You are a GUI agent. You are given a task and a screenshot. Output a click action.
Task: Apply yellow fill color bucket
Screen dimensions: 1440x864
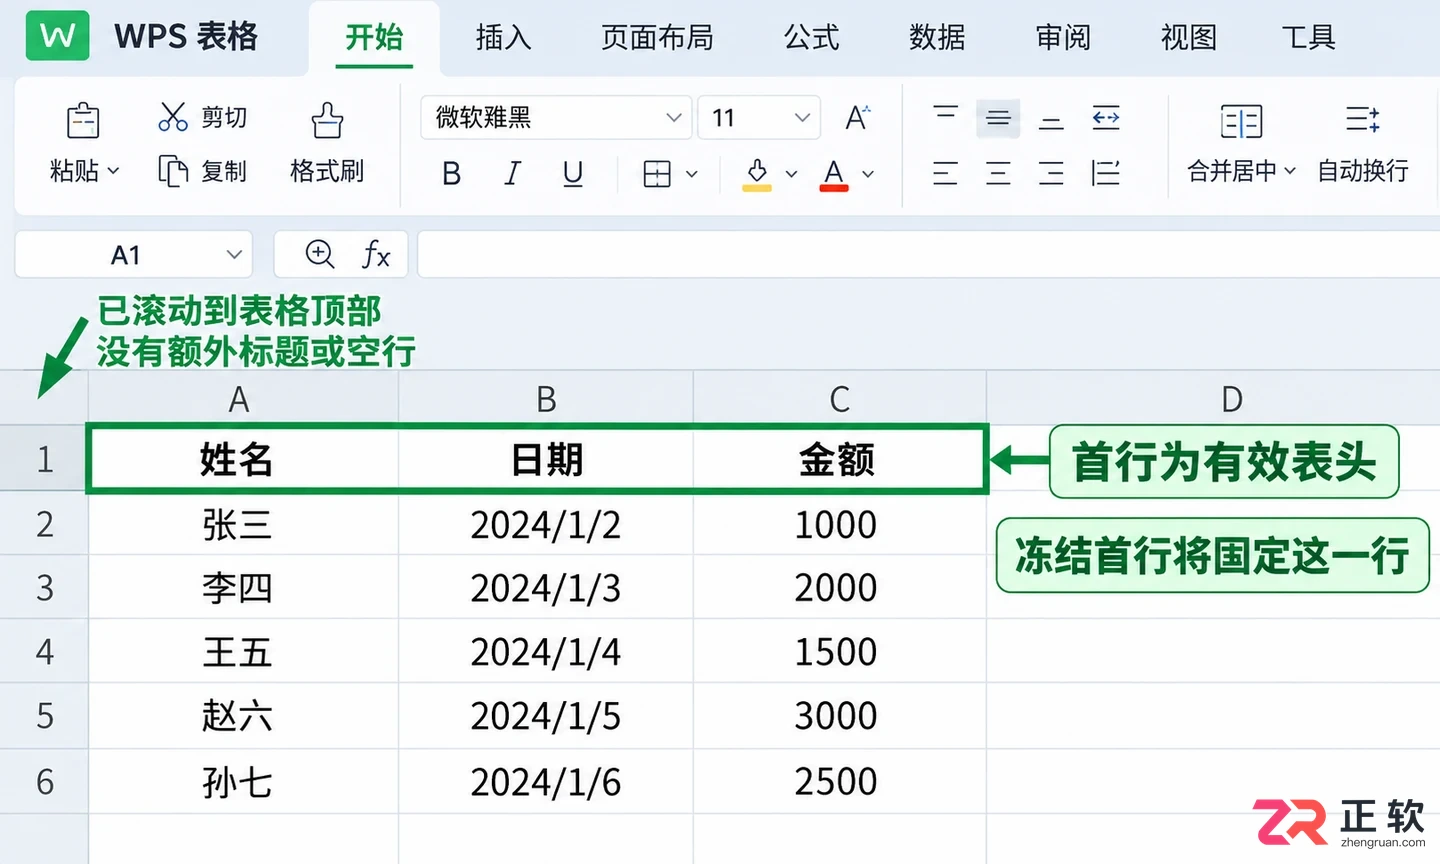click(x=757, y=174)
